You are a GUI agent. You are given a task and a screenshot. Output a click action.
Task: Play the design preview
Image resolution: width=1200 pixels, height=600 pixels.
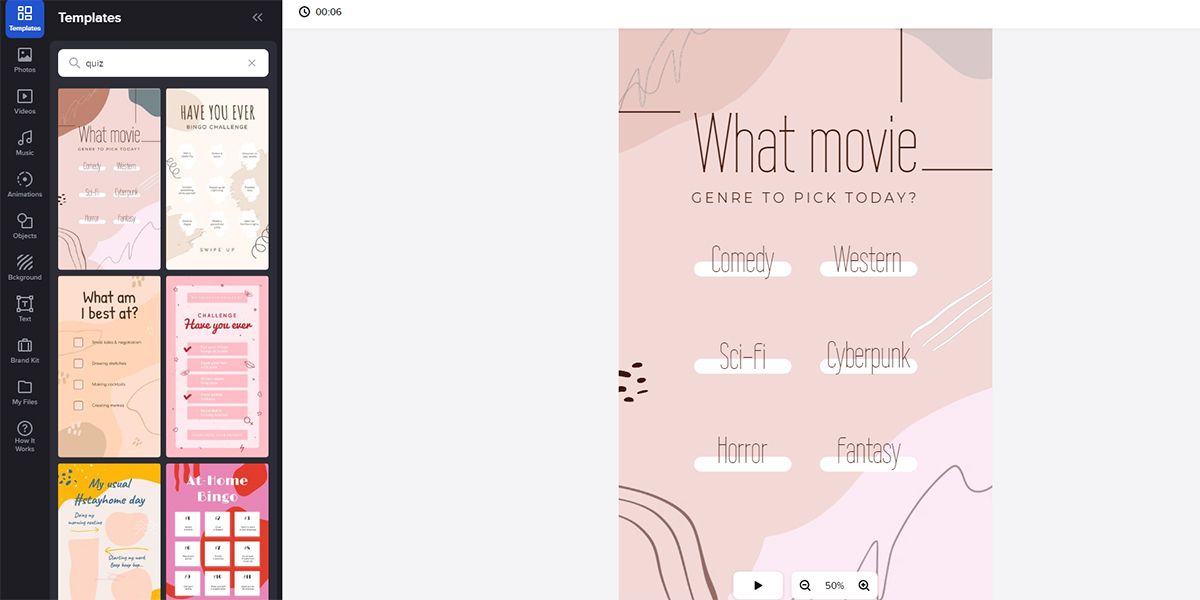click(x=758, y=585)
